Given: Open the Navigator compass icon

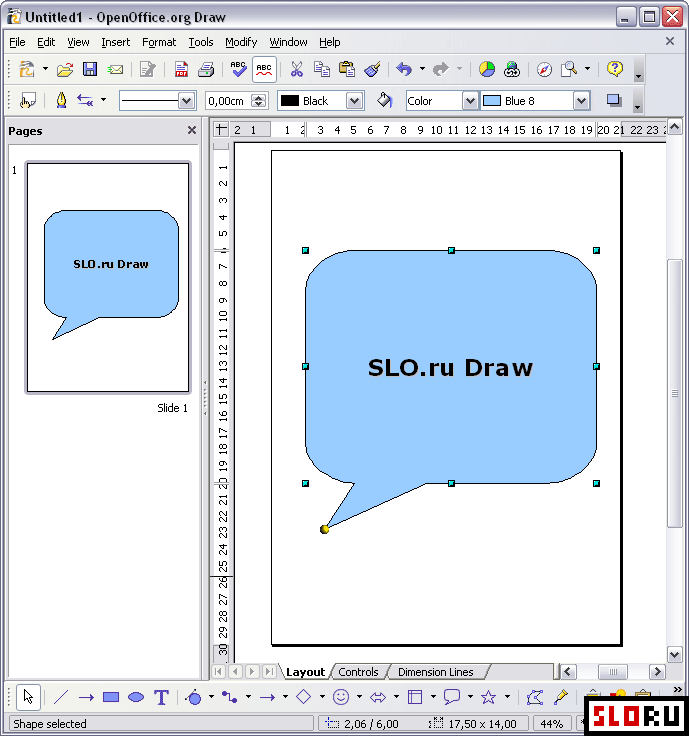Looking at the screenshot, I should (x=544, y=69).
